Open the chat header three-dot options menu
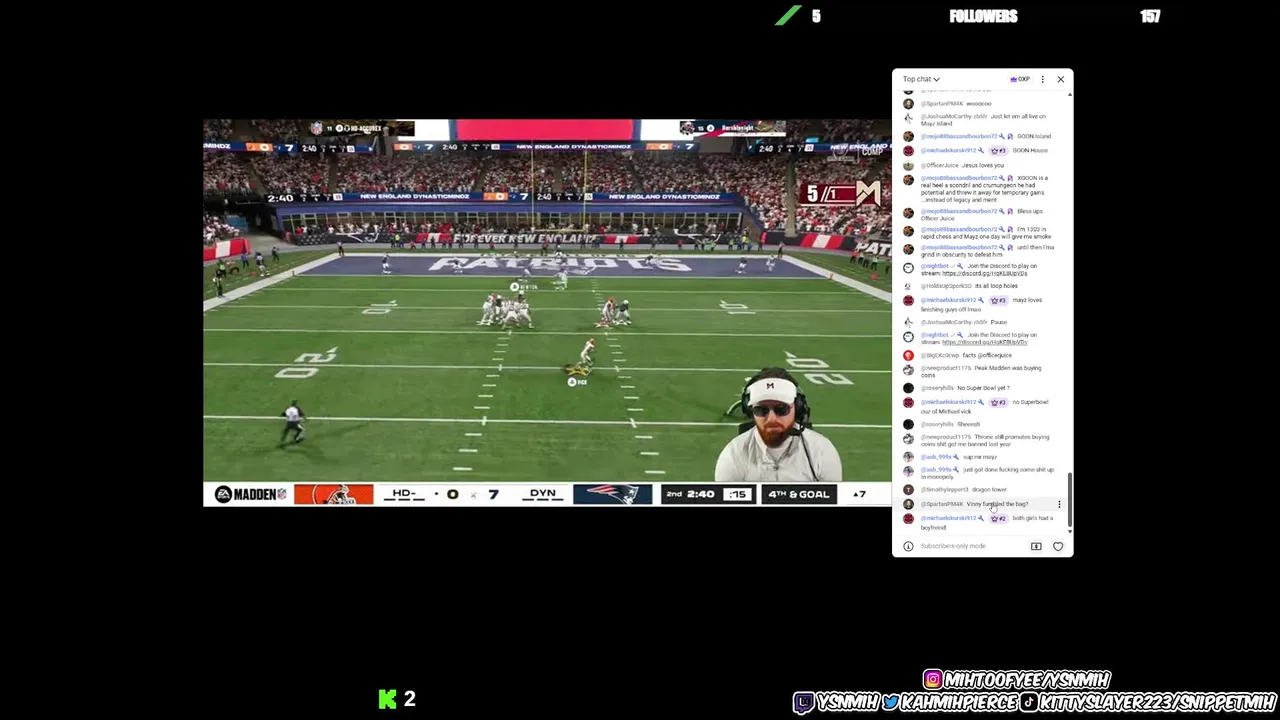Image resolution: width=1280 pixels, height=720 pixels. click(1042, 79)
